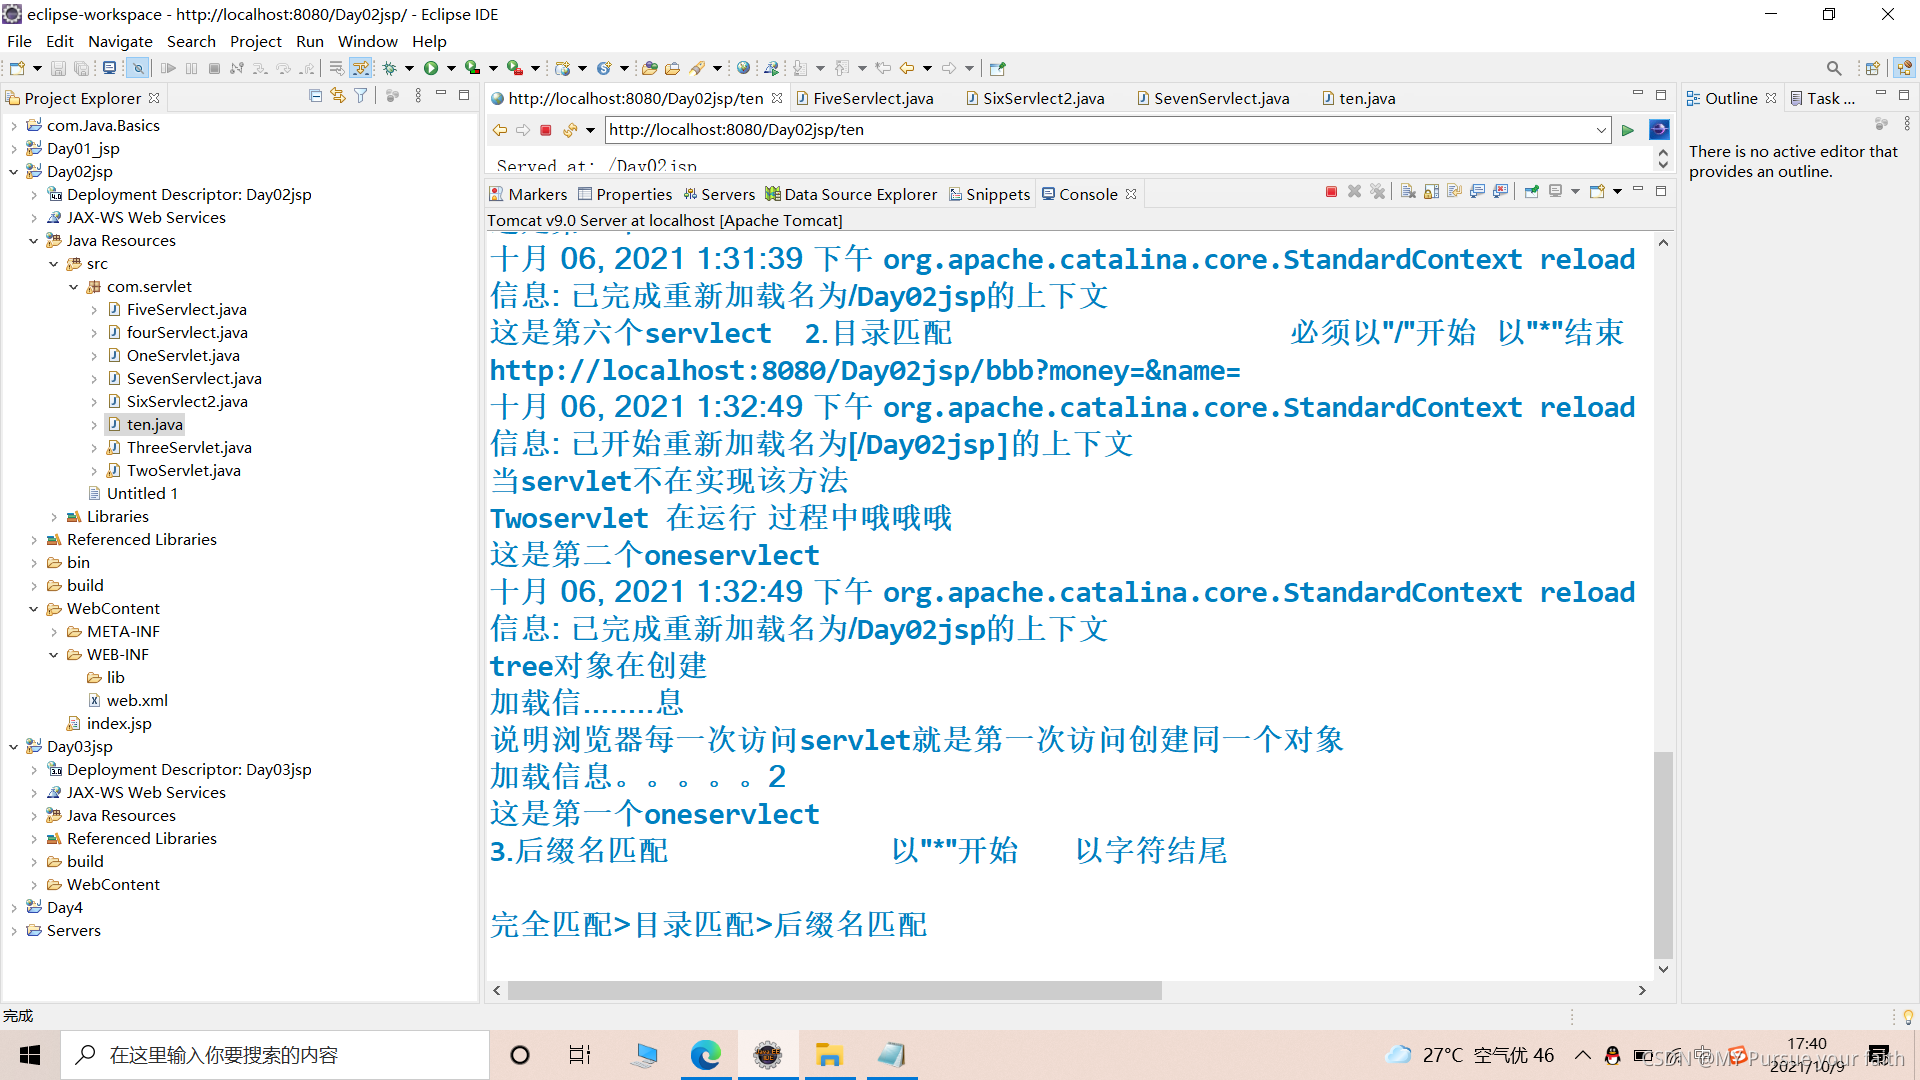Click the Debug bug icon in toolbar
The height and width of the screenshot is (1080, 1920).
[390, 68]
